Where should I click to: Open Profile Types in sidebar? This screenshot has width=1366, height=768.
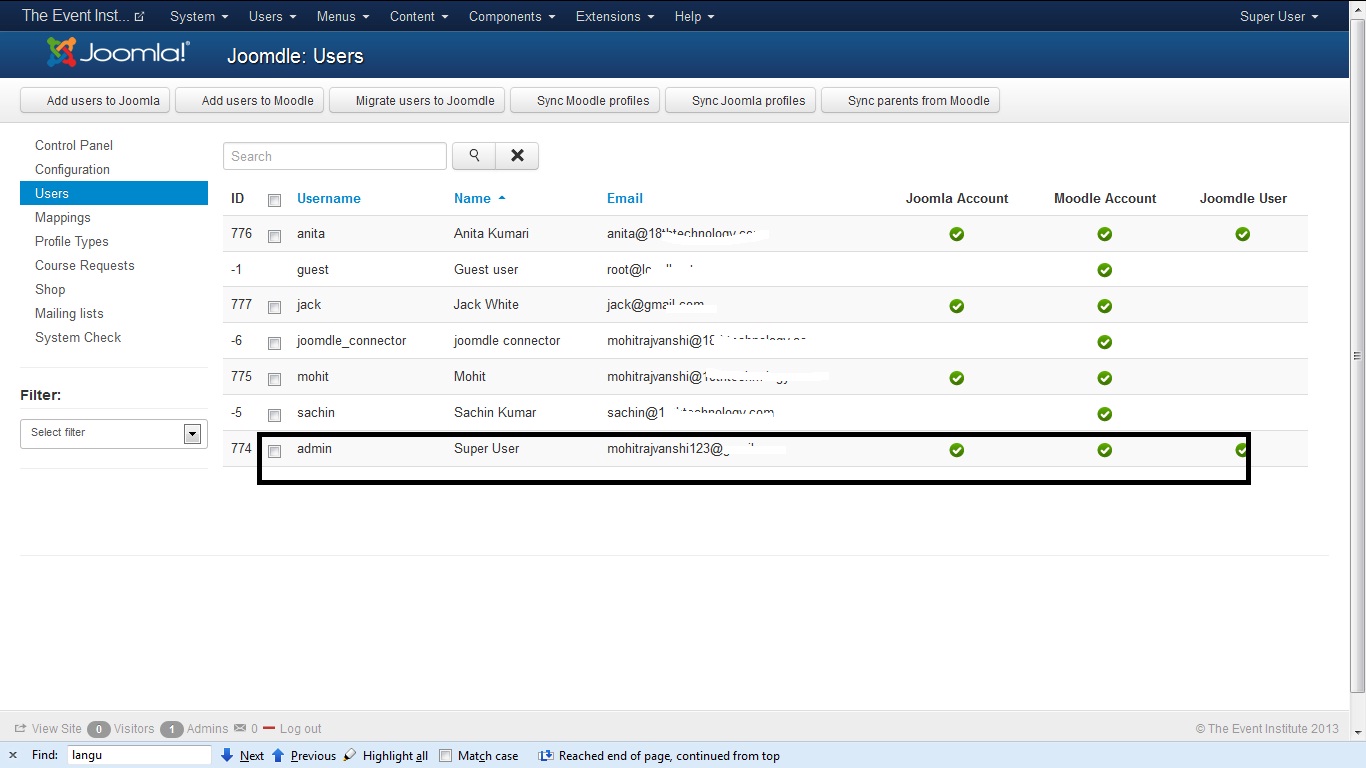pyautogui.click(x=71, y=241)
